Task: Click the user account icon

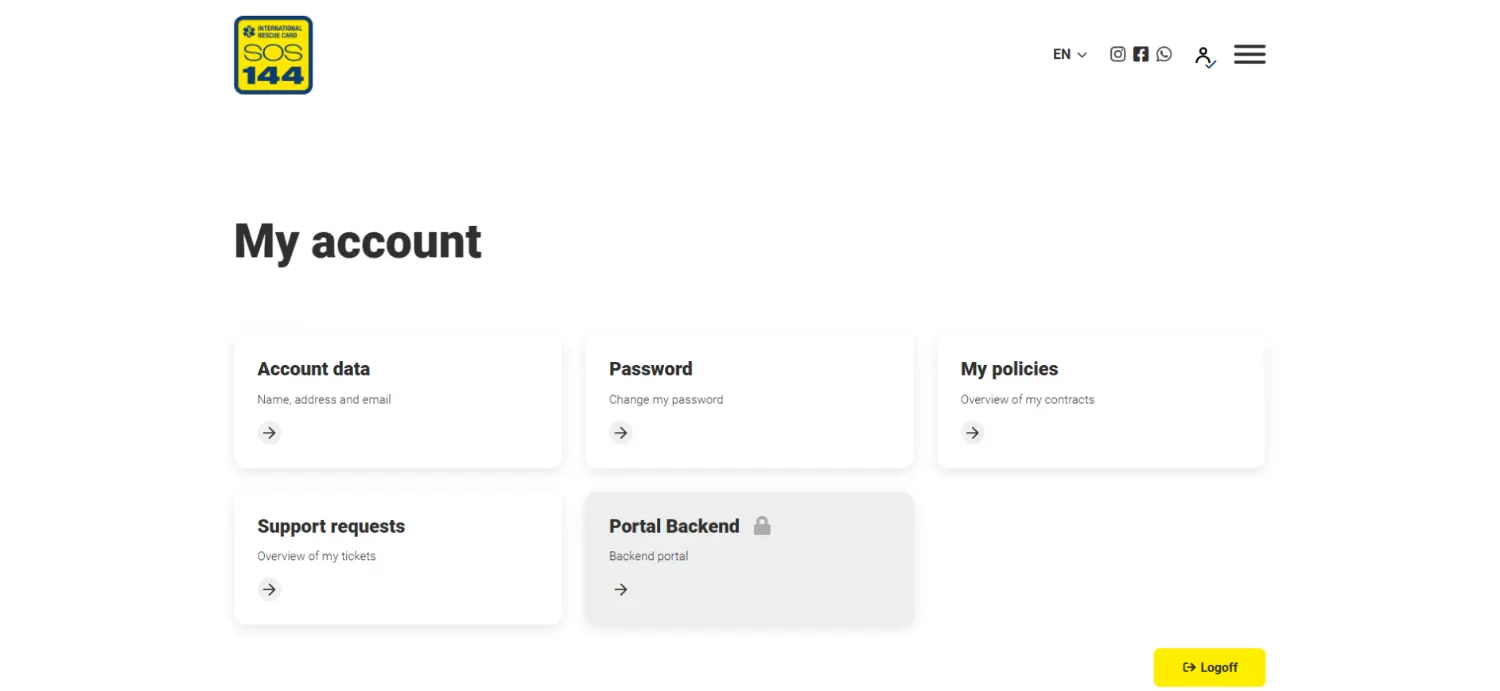Action: (x=1204, y=56)
